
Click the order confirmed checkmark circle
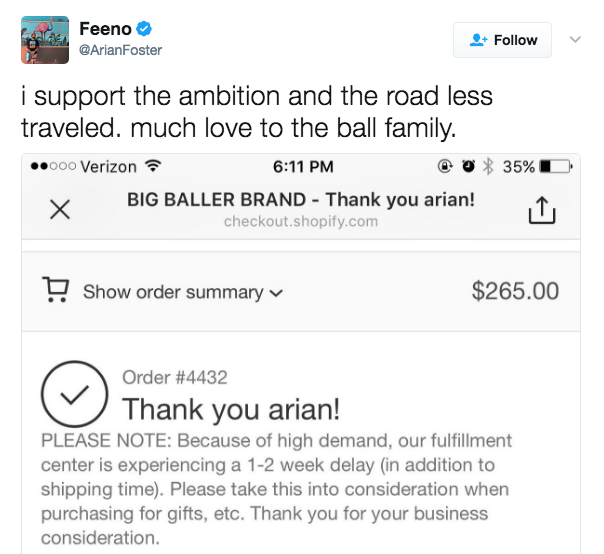click(x=72, y=396)
